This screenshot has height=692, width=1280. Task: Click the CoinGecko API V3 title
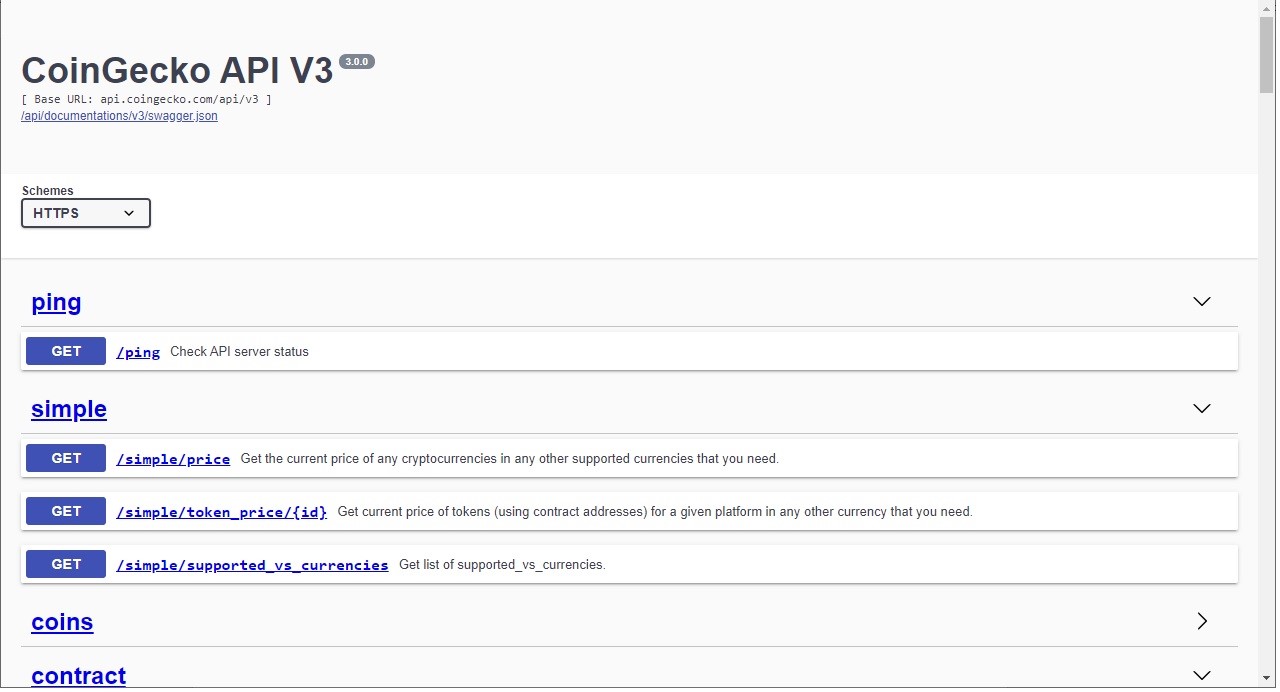coord(177,70)
